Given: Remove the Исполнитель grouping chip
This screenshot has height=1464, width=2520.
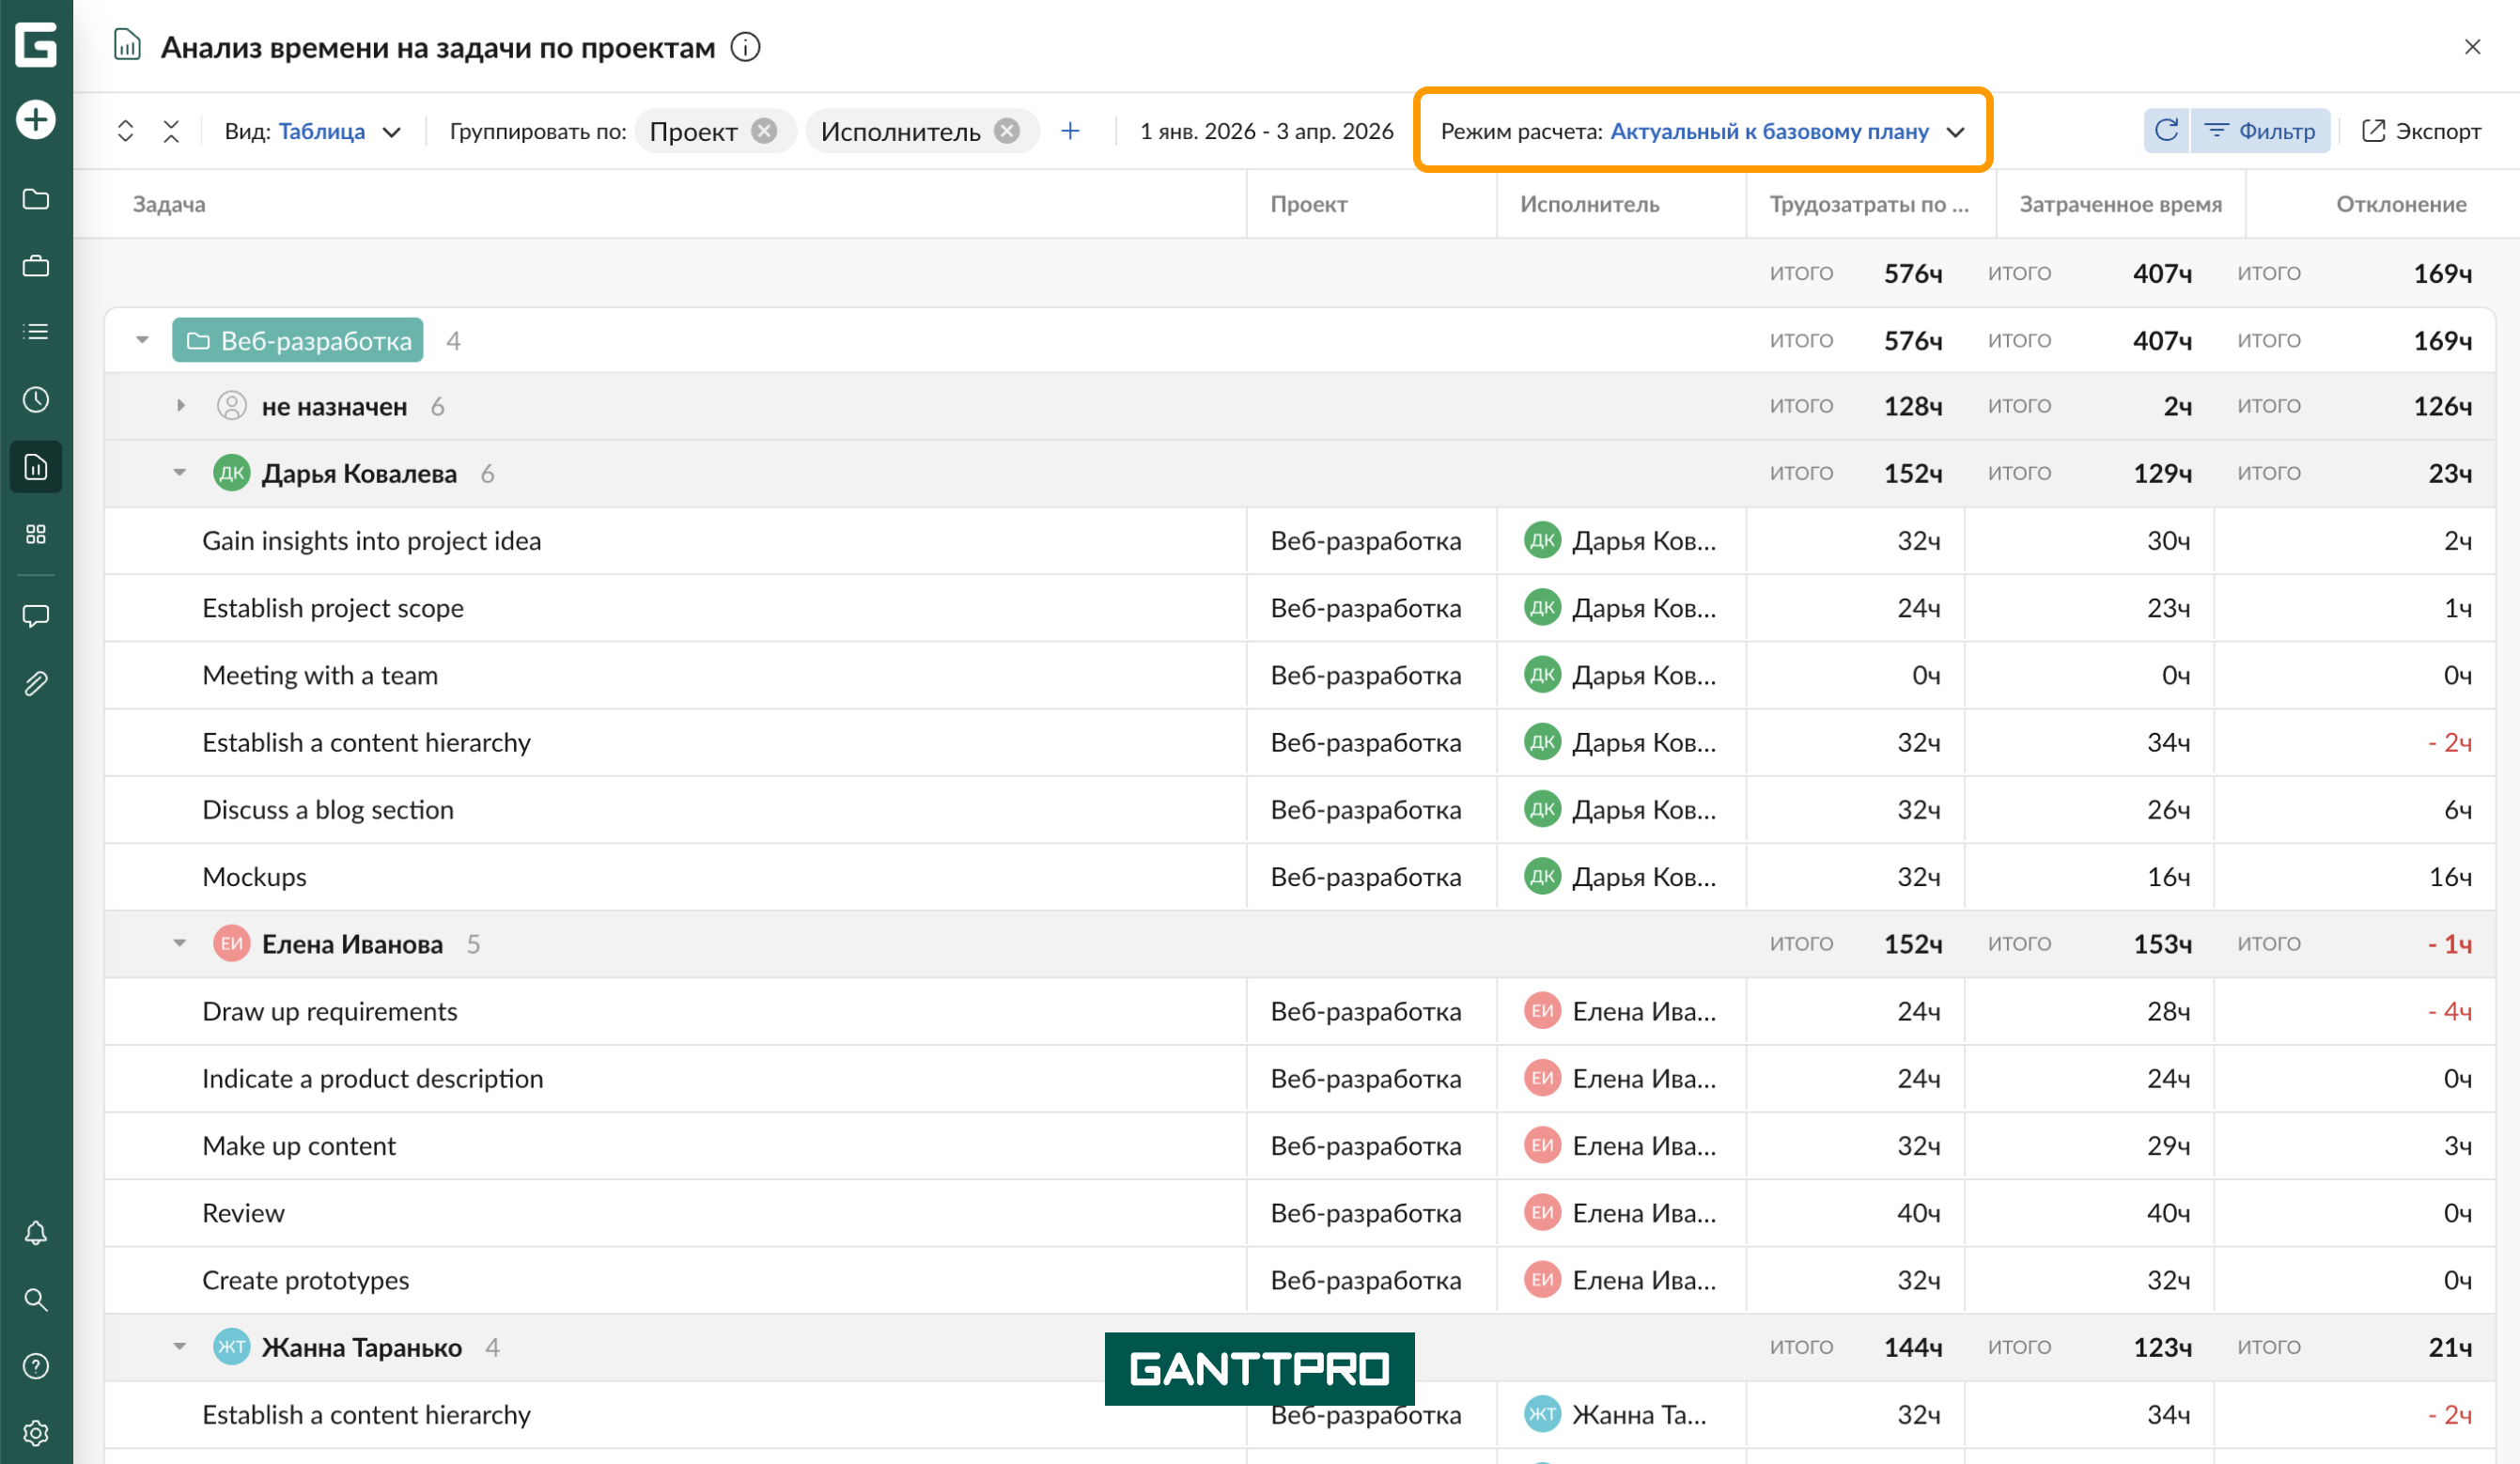Looking at the screenshot, I should tap(1008, 131).
